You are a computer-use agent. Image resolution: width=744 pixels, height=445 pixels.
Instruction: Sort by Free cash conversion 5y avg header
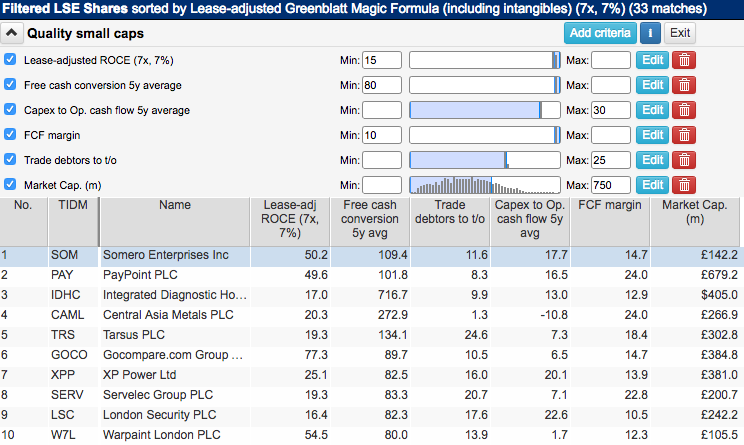(x=370, y=222)
